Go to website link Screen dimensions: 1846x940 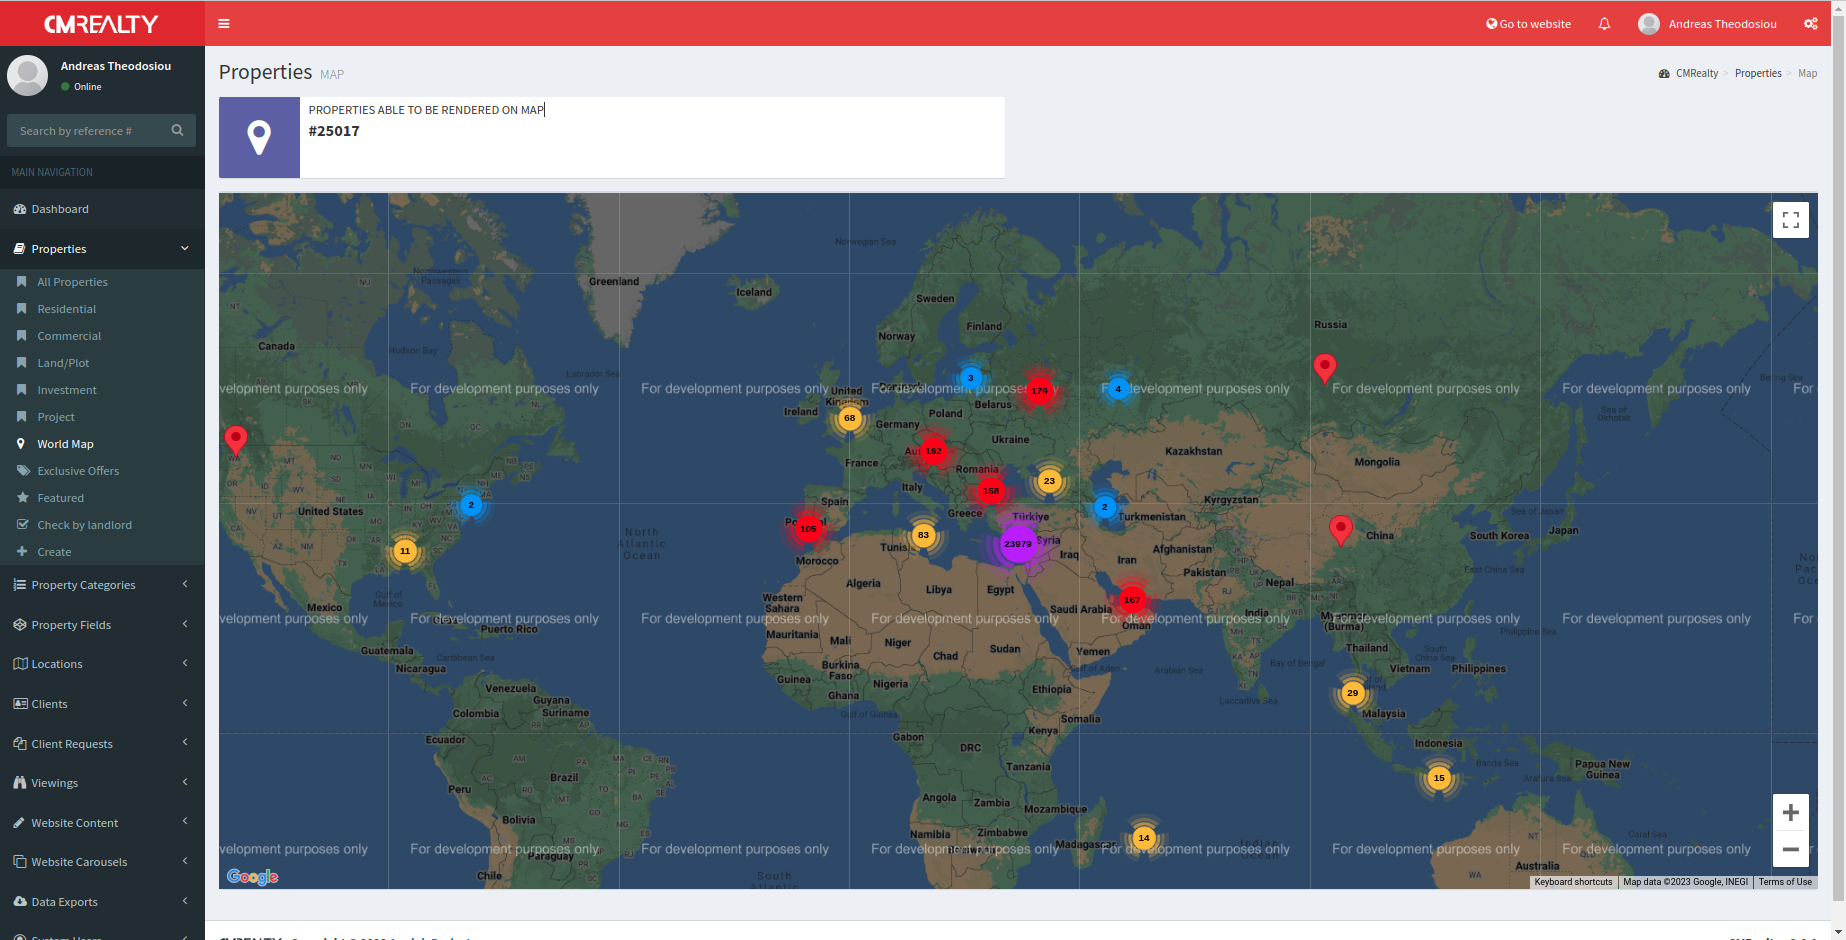tap(1528, 24)
